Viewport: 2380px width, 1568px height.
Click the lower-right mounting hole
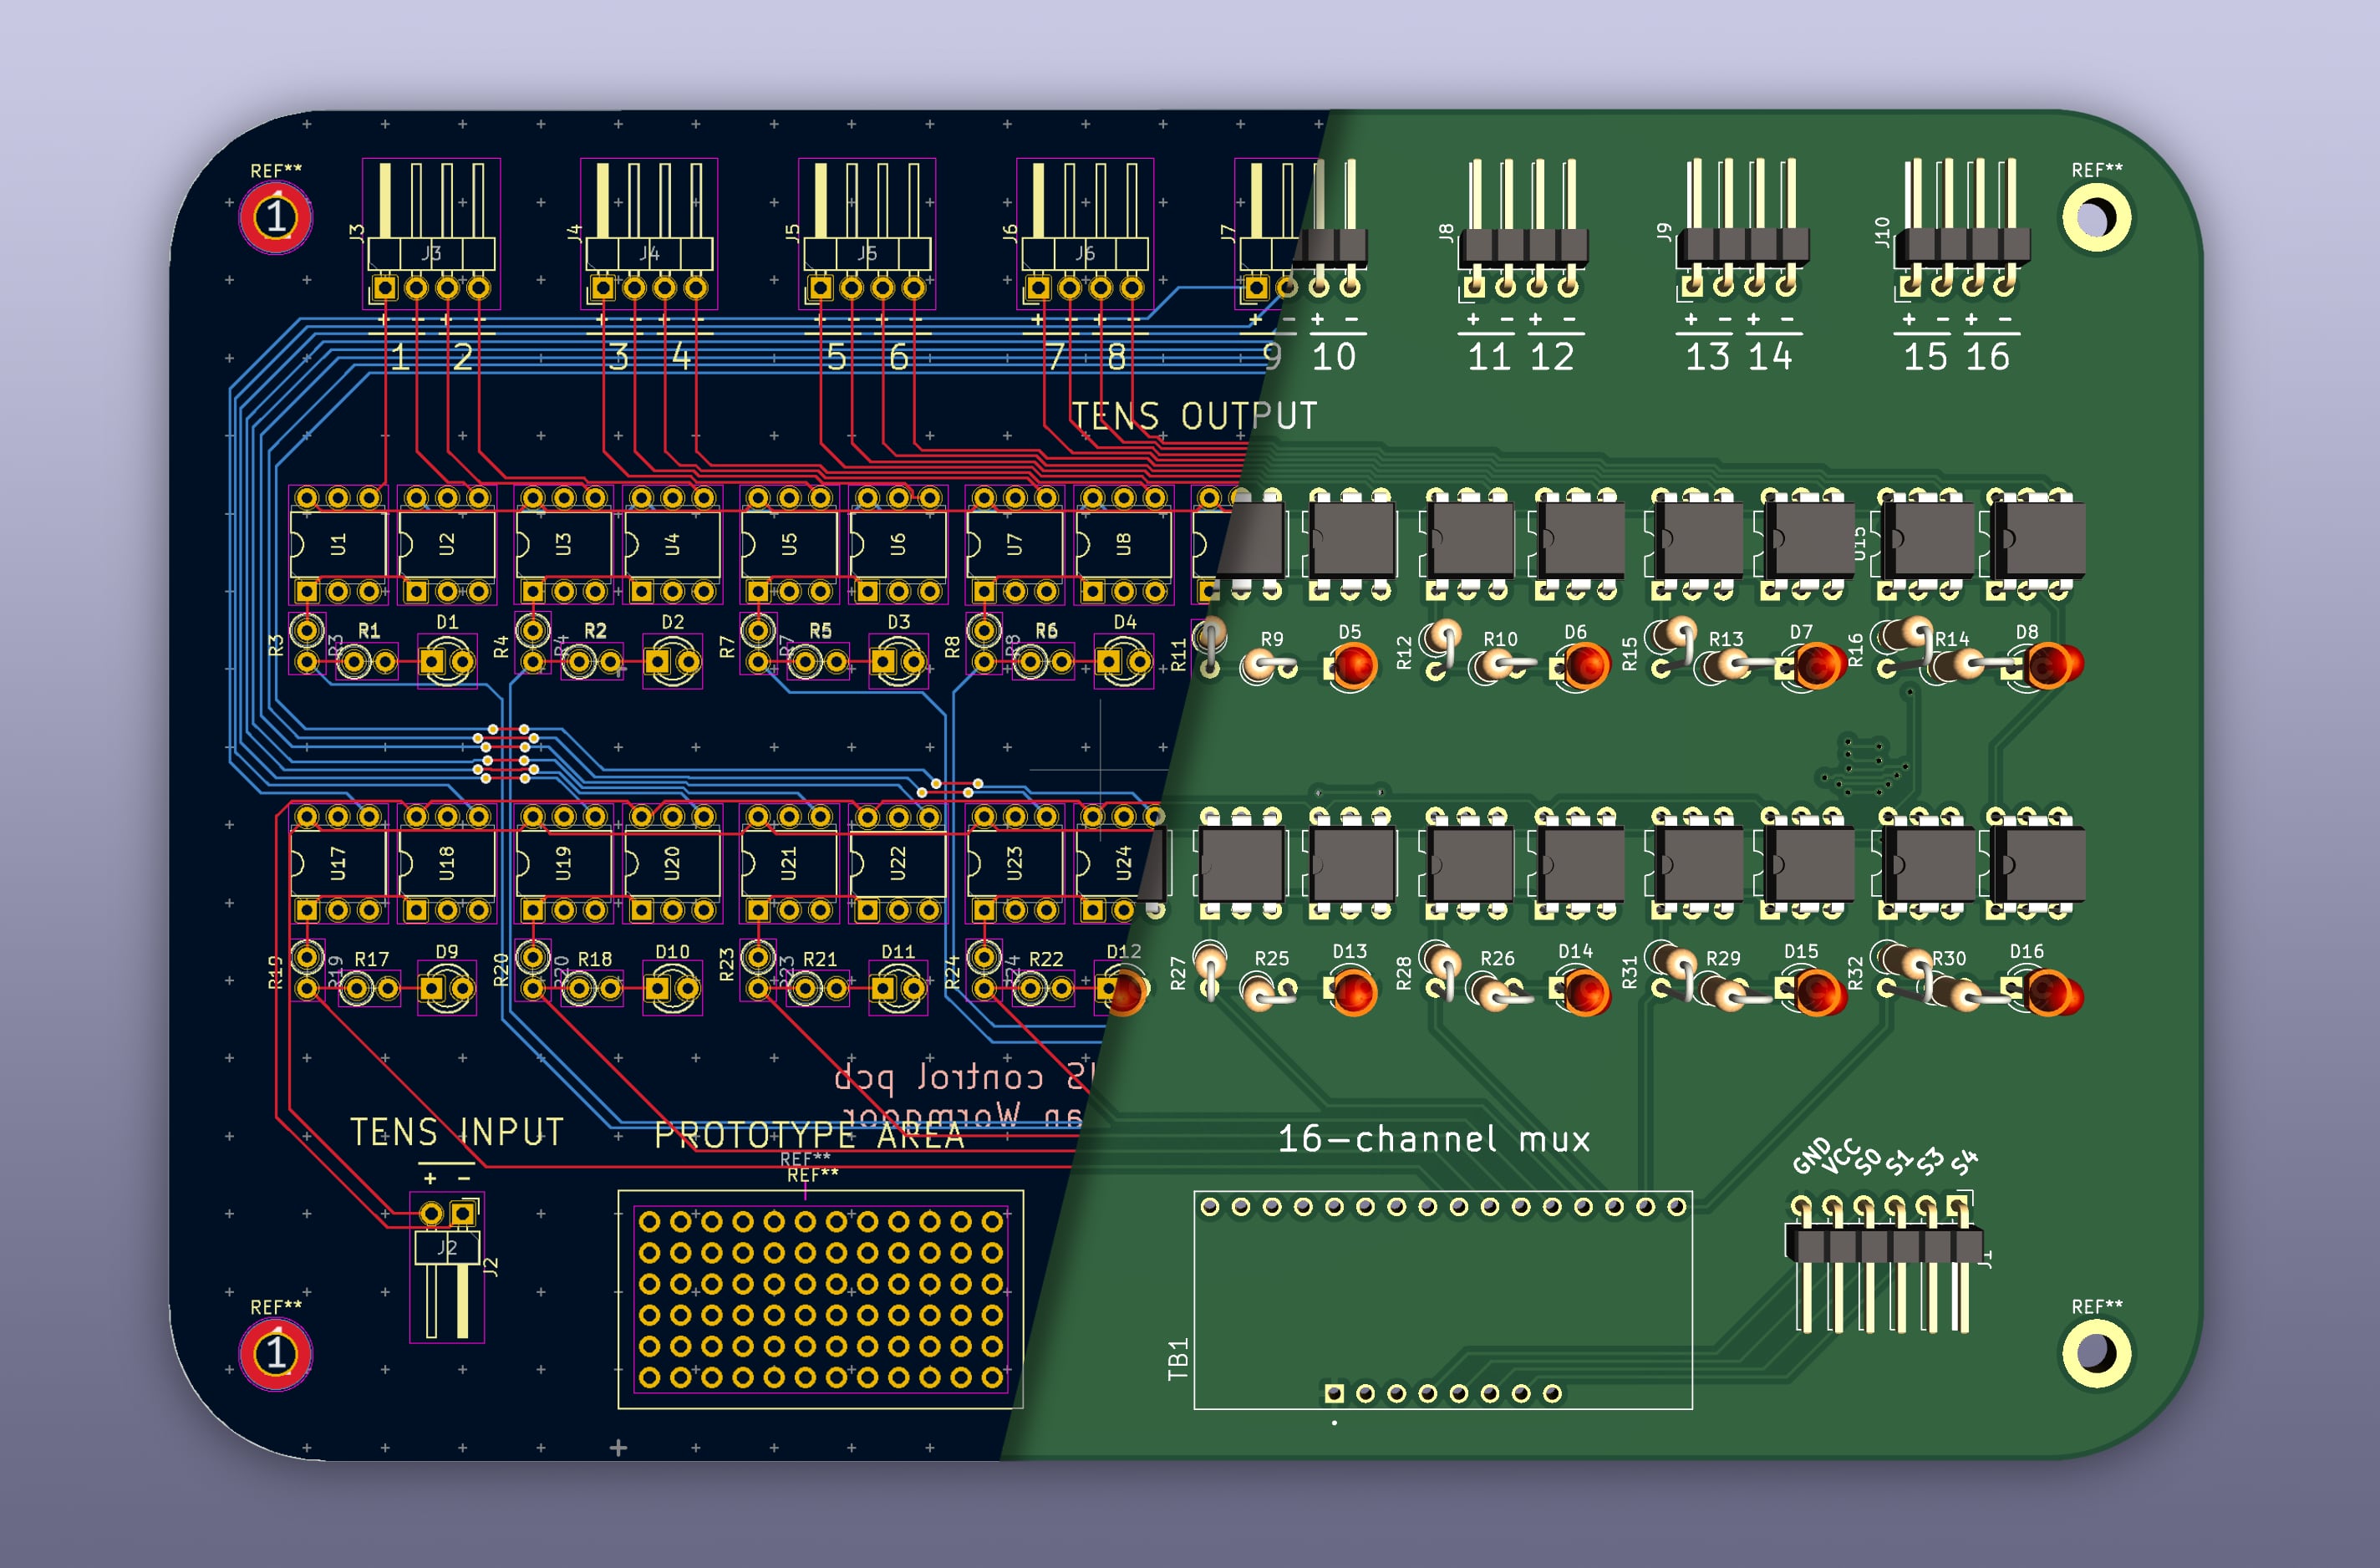click(x=2096, y=1353)
